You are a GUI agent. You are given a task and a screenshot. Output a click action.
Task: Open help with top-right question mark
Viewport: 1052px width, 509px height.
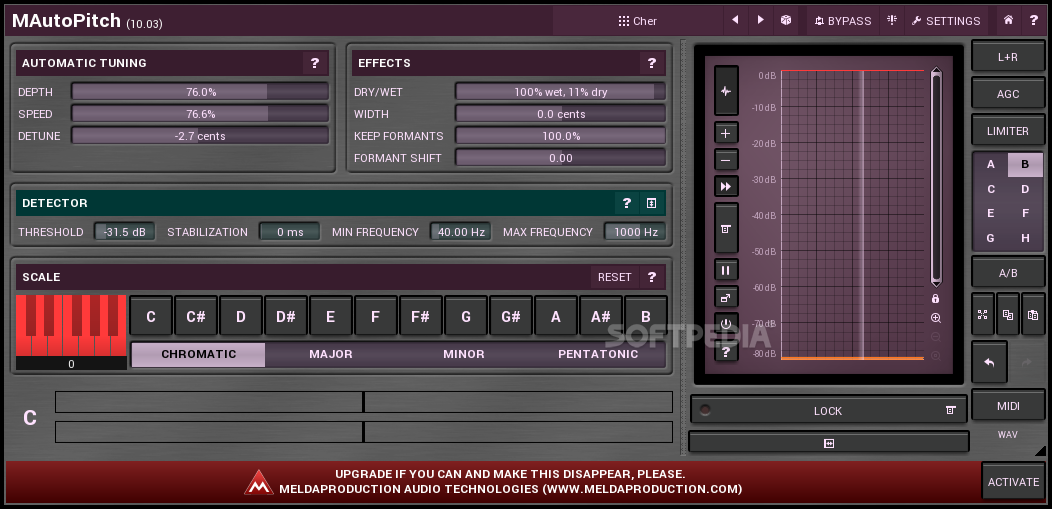click(x=1034, y=21)
